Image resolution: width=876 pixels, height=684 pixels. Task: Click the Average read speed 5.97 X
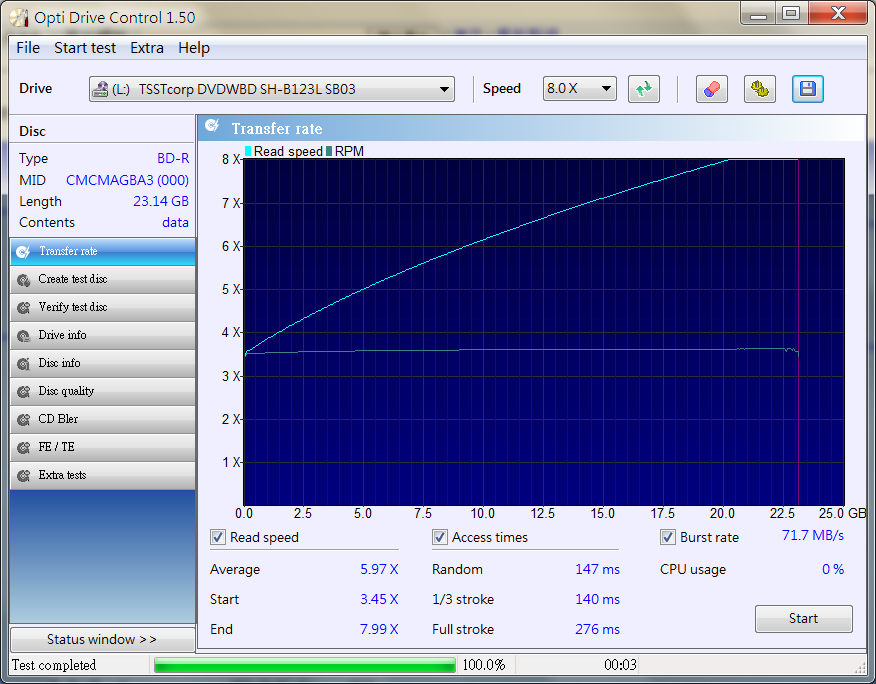pyautogui.click(x=379, y=569)
